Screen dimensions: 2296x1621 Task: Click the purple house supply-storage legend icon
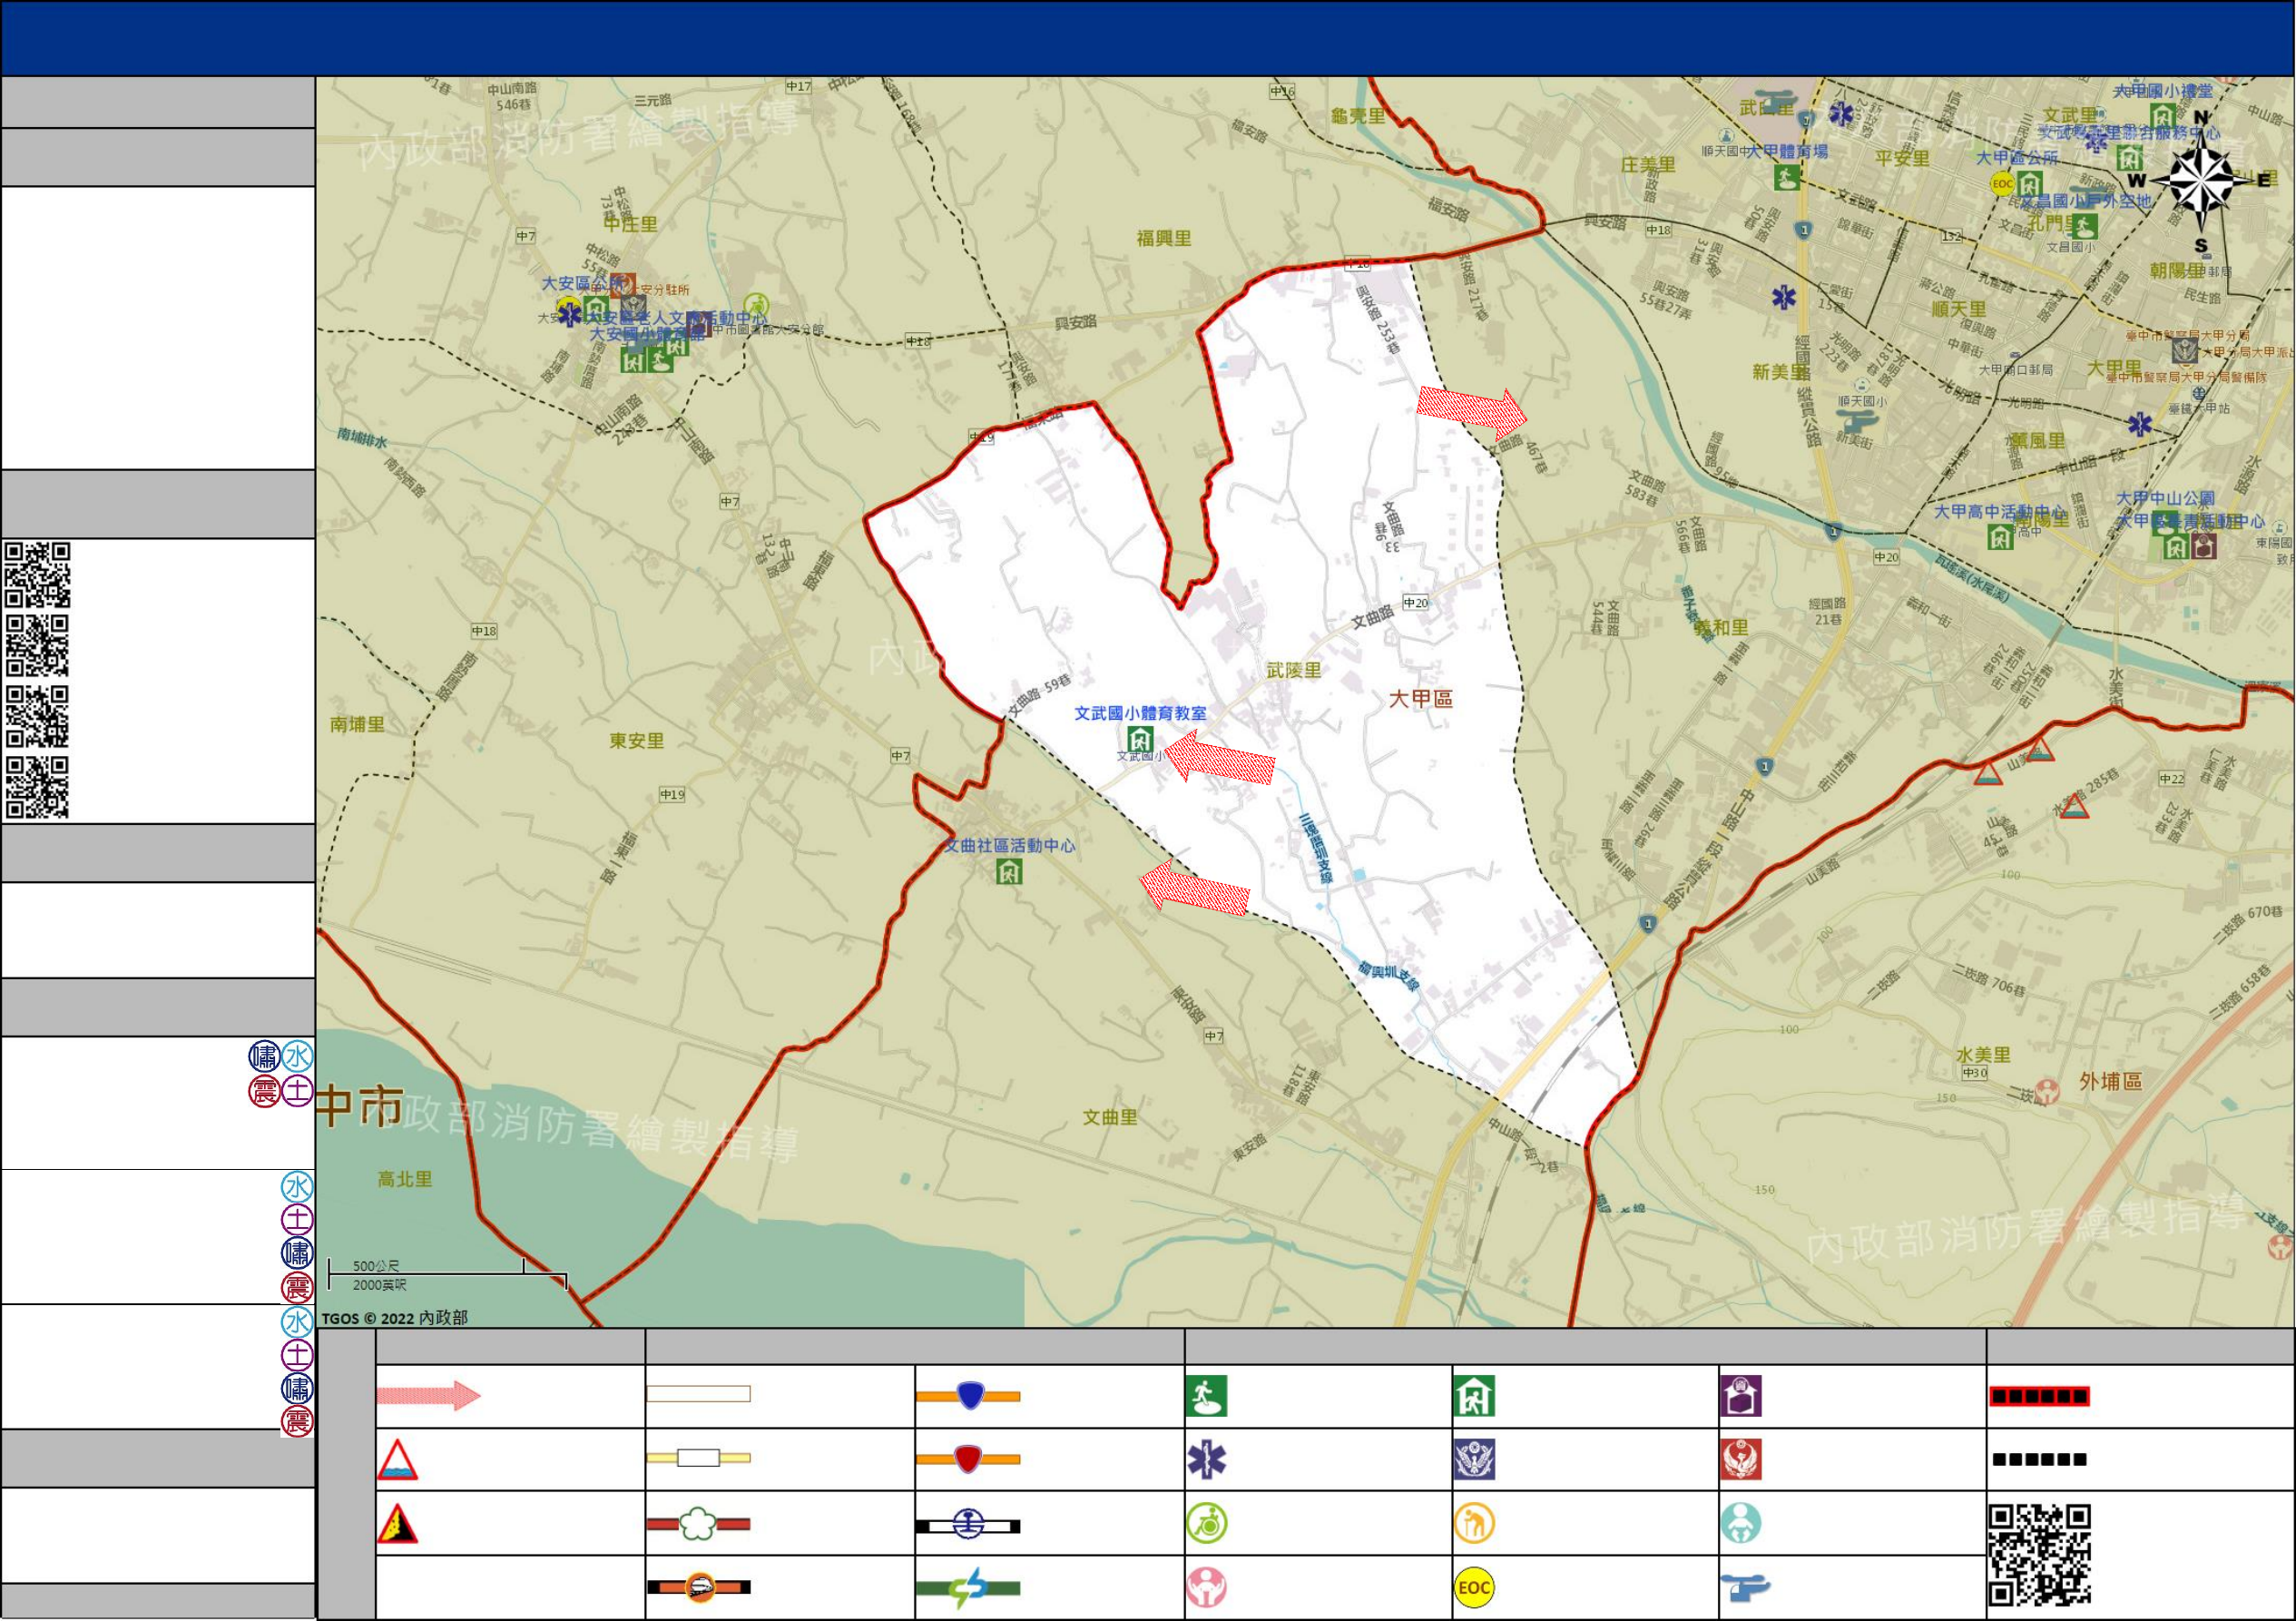click(1741, 1396)
